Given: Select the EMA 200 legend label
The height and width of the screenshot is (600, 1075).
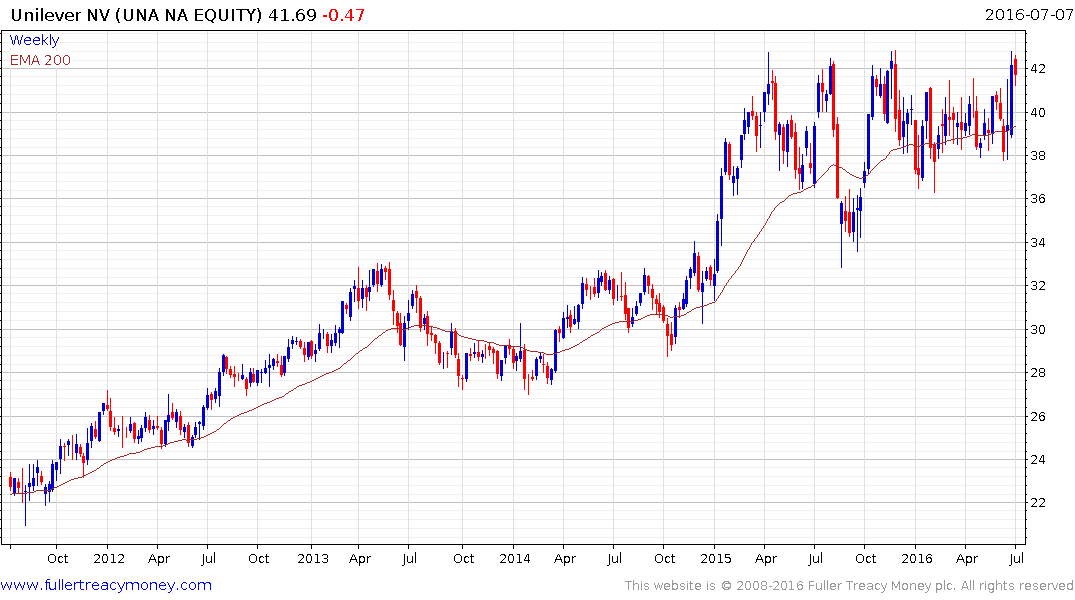Looking at the screenshot, I should (x=40, y=60).
